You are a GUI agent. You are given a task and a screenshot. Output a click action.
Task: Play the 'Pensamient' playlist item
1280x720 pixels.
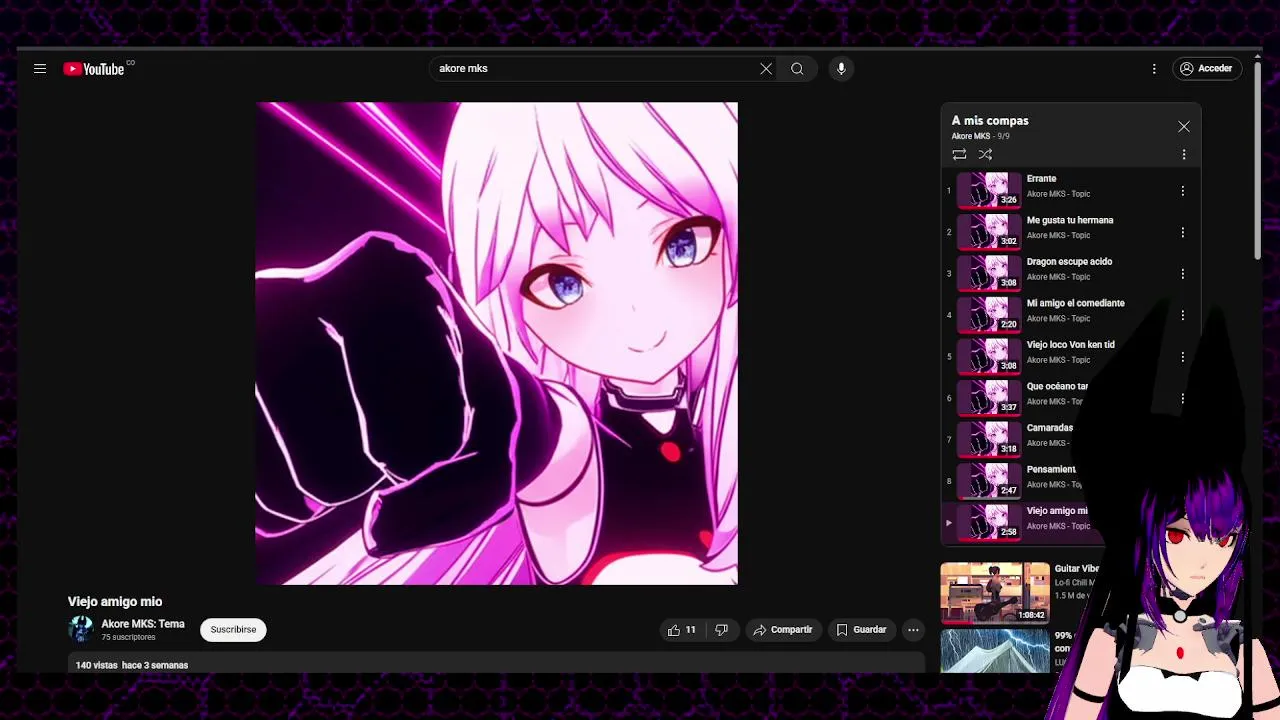[1020, 481]
